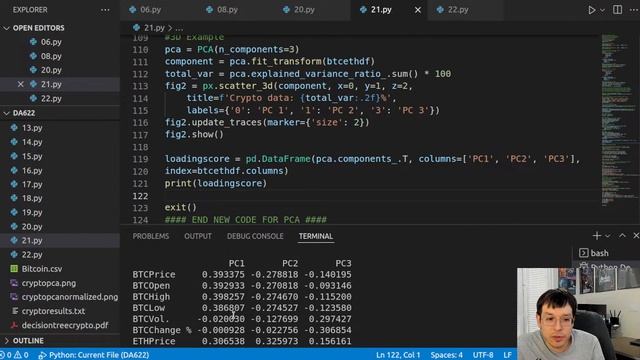Select Python: Current File debug configuration
The image size is (640, 360).
pyautogui.click(x=94, y=355)
